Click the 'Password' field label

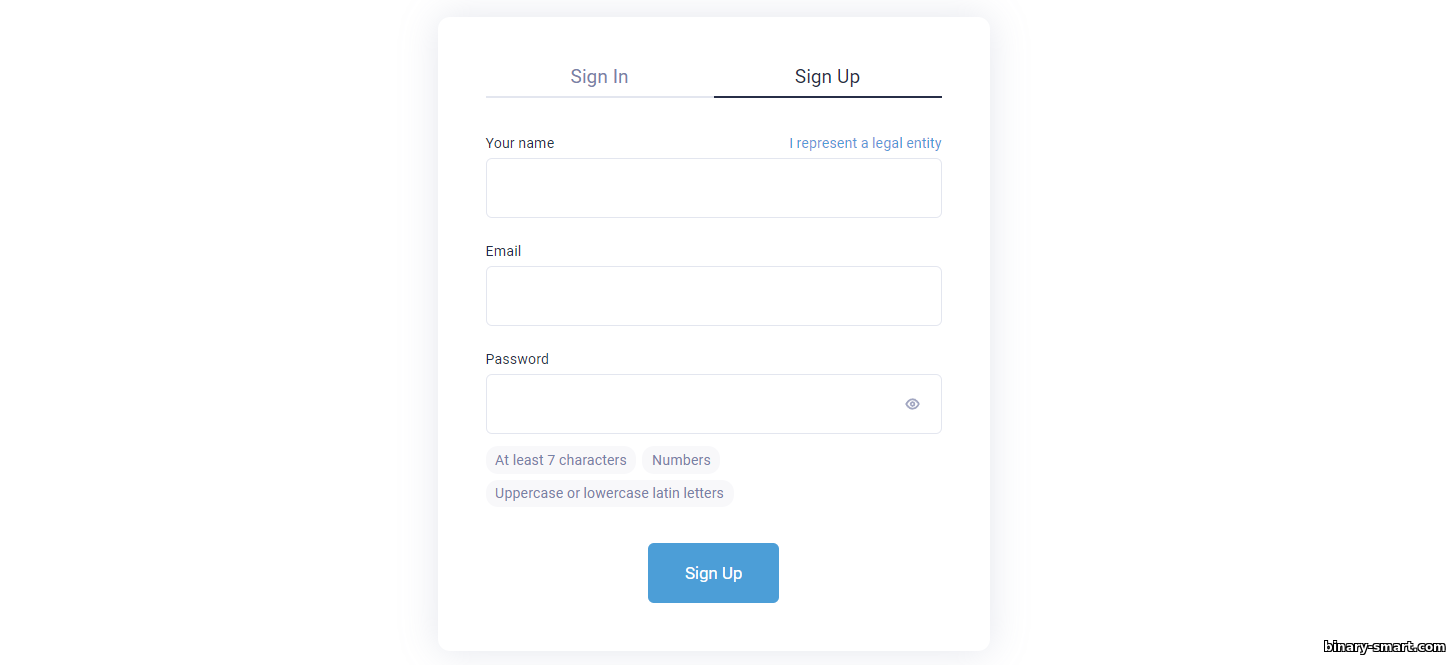(517, 359)
